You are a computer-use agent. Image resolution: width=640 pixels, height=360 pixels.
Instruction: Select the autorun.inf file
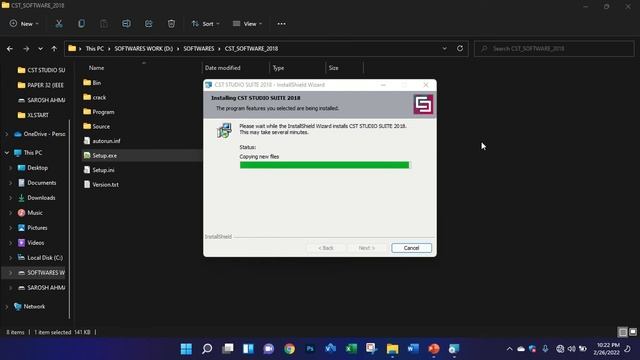click(x=106, y=141)
